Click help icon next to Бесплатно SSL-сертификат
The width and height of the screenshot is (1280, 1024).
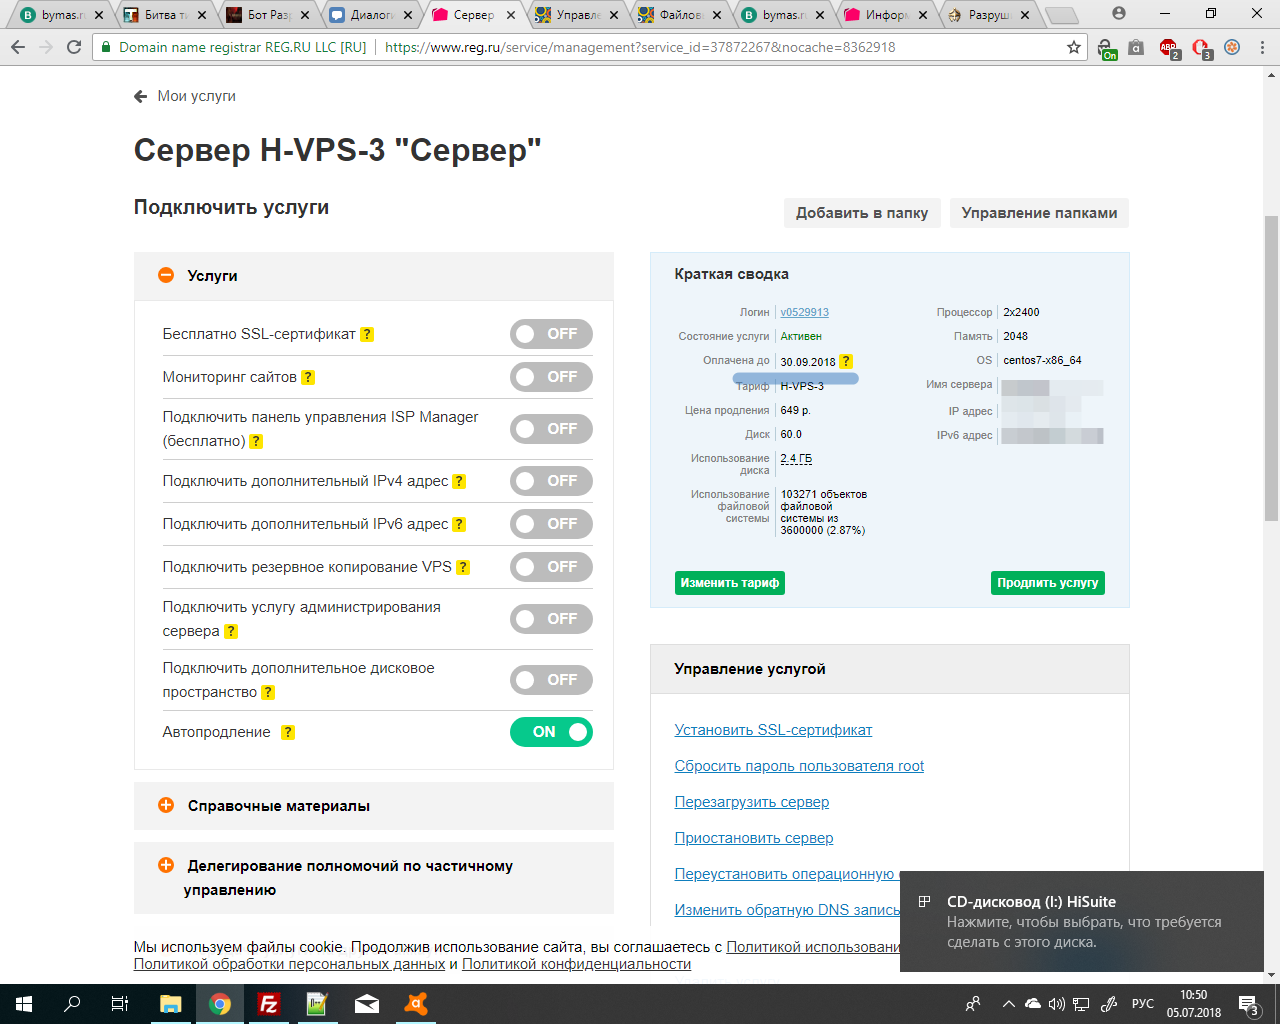point(367,334)
